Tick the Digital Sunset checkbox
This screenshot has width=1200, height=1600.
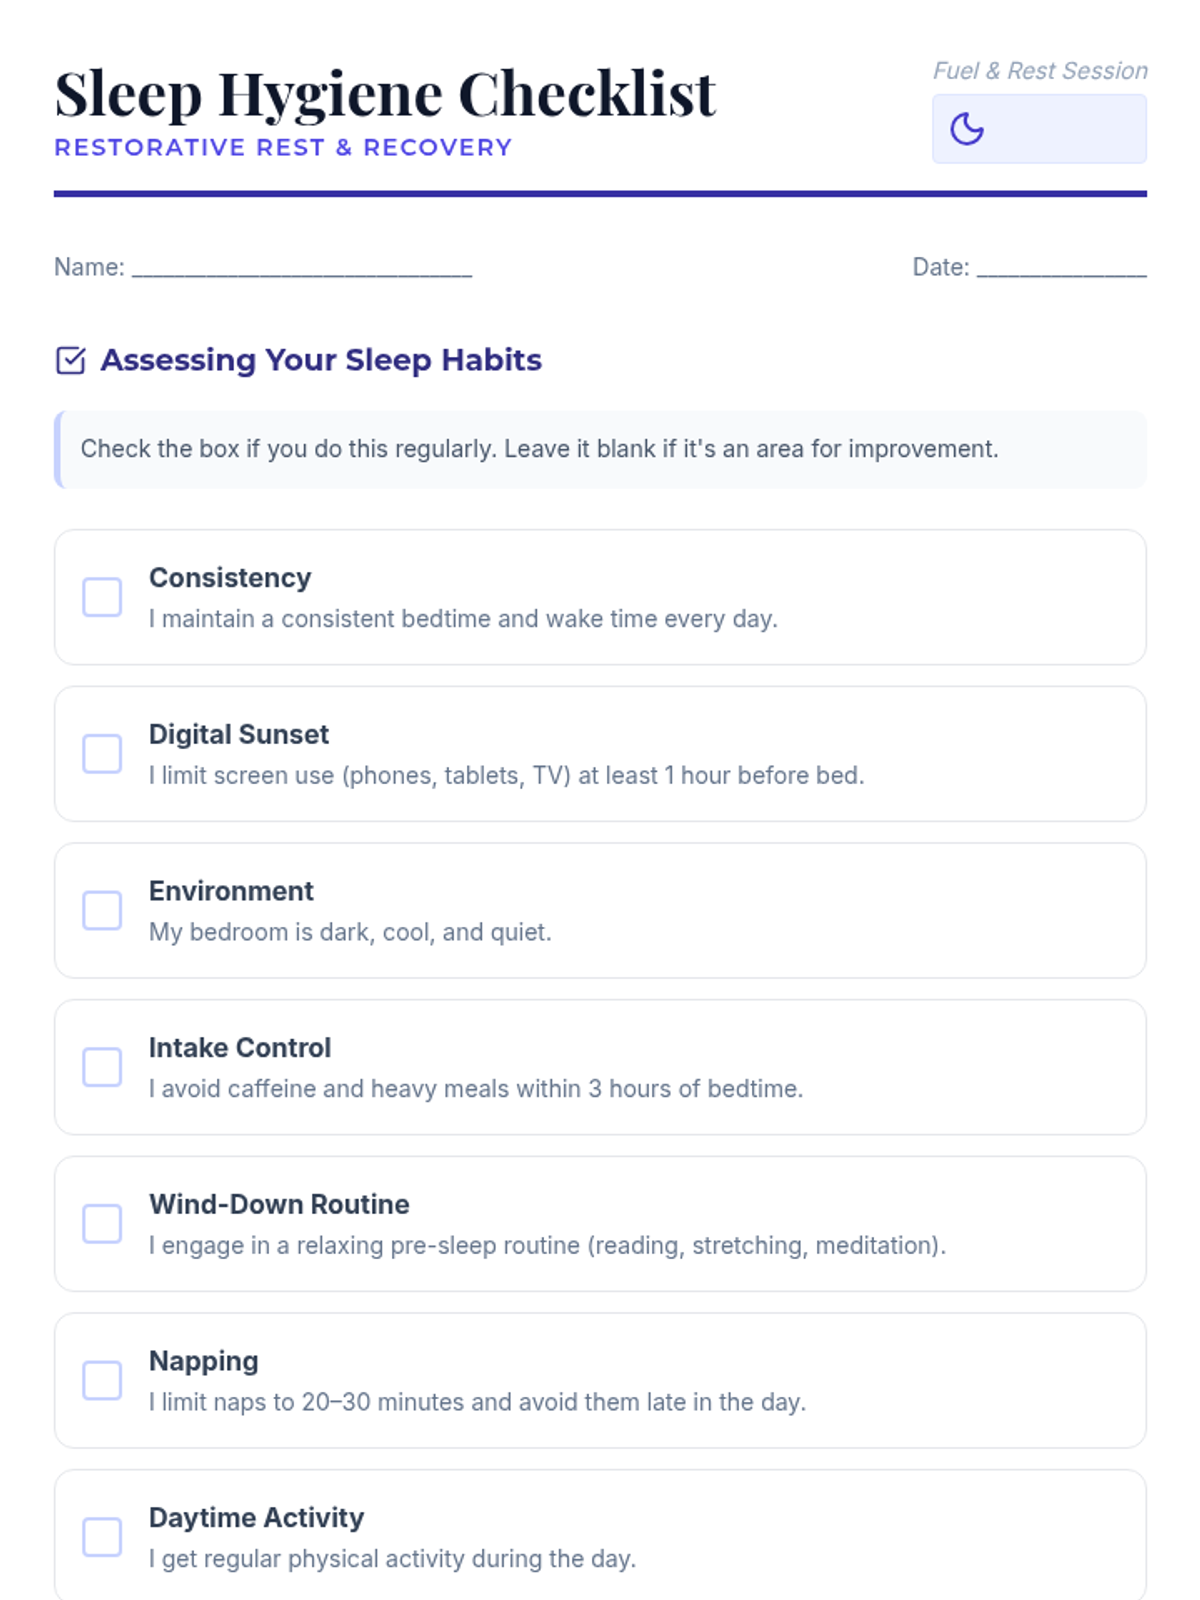pyautogui.click(x=102, y=754)
